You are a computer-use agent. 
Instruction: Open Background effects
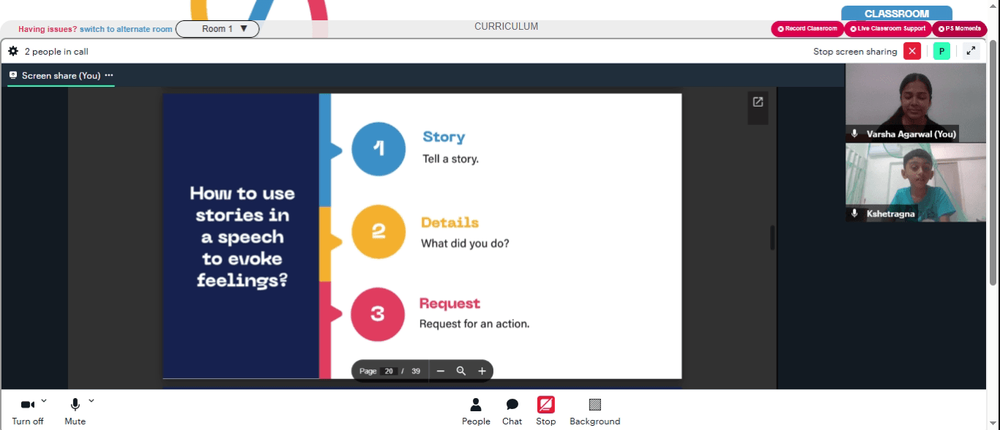pyautogui.click(x=594, y=411)
